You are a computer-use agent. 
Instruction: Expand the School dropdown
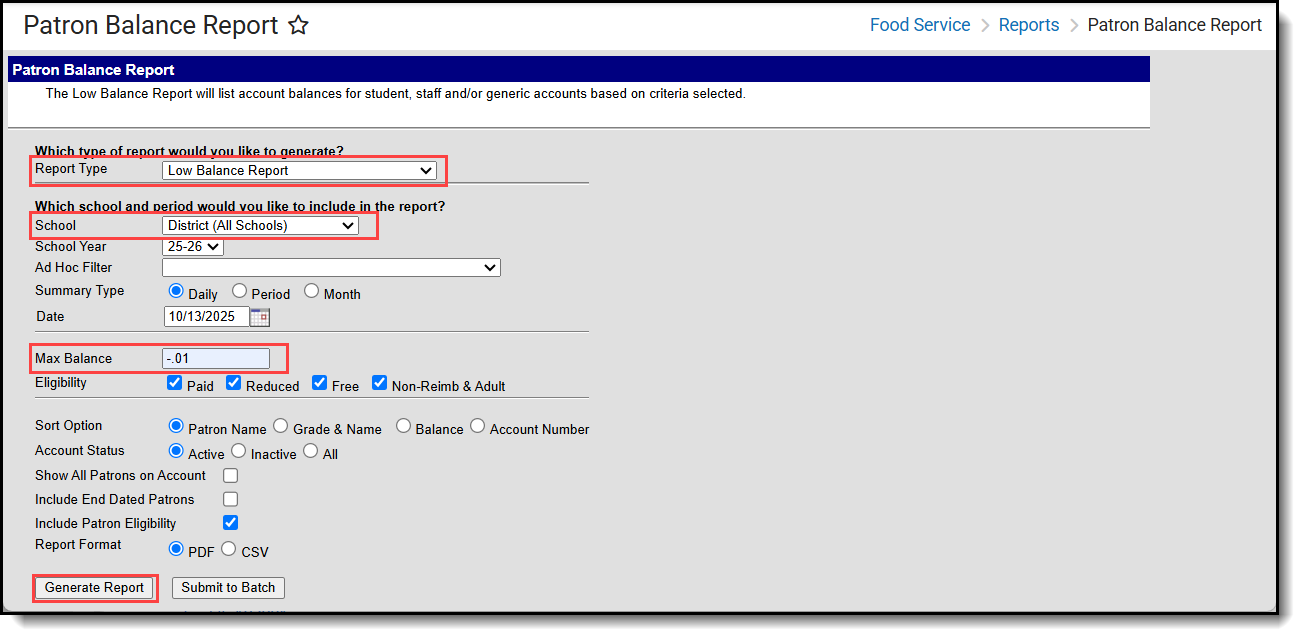point(260,226)
